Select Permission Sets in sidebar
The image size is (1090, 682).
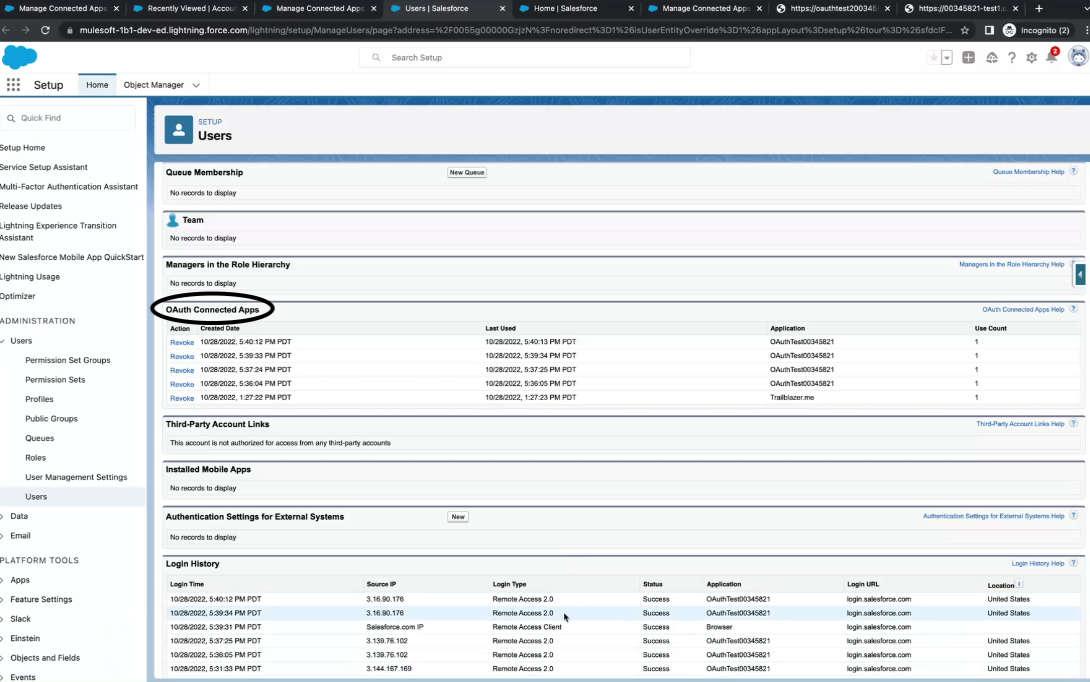point(55,380)
